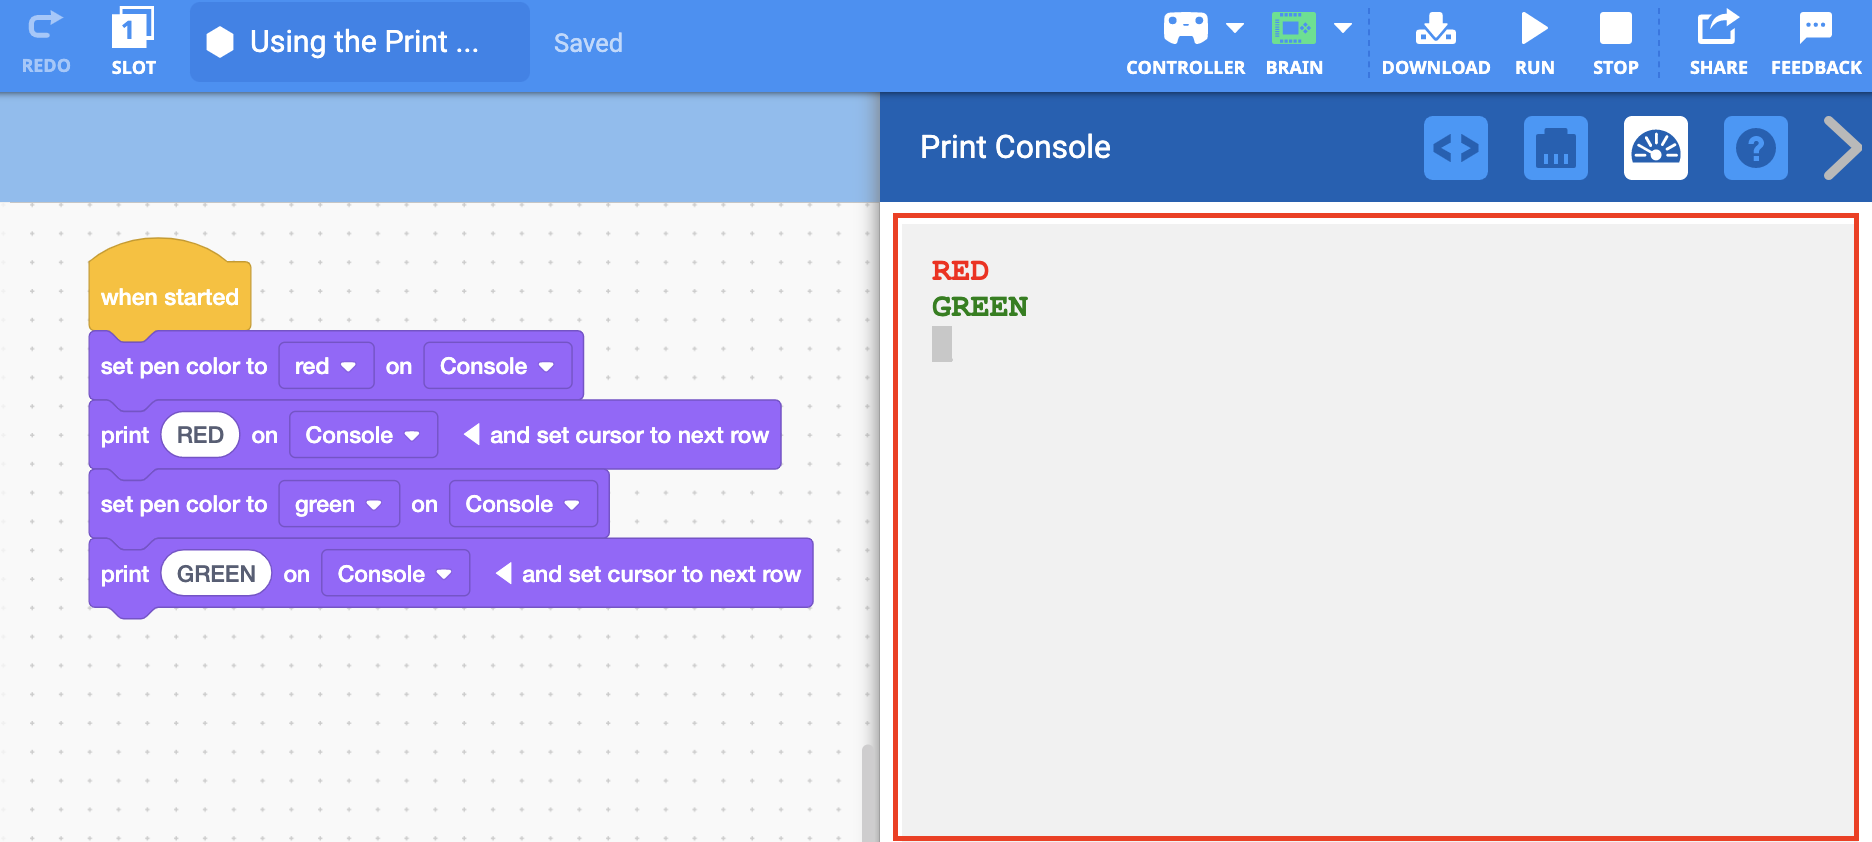The height and width of the screenshot is (842, 1872).
Task: Rename the project 'Using the Print ...'
Action: pos(359,41)
